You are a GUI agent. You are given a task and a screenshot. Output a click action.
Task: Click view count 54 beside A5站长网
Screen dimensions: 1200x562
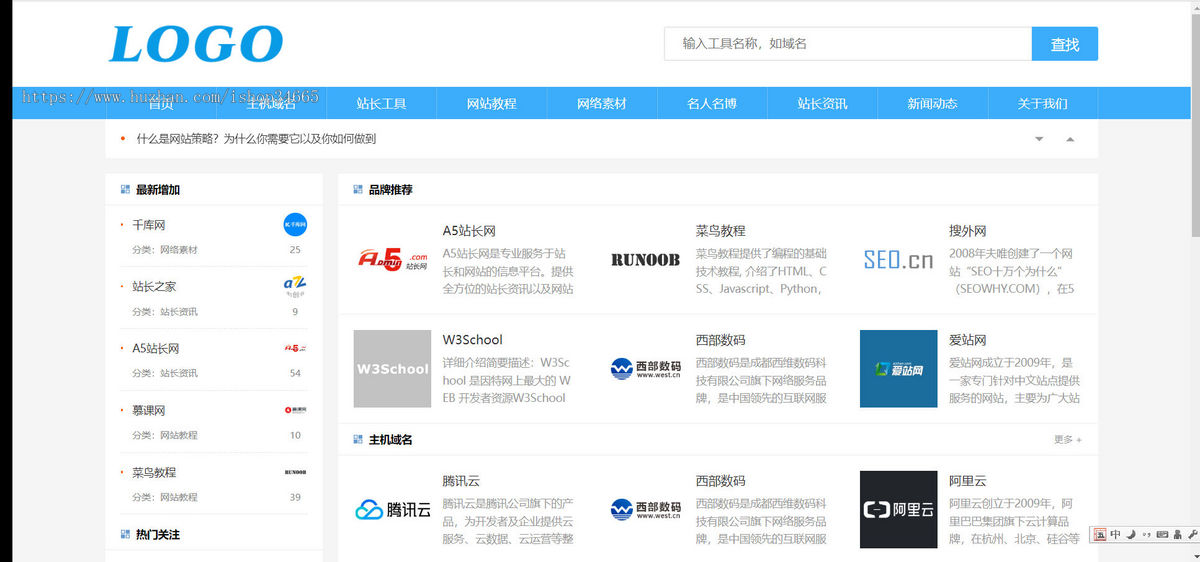coord(295,373)
